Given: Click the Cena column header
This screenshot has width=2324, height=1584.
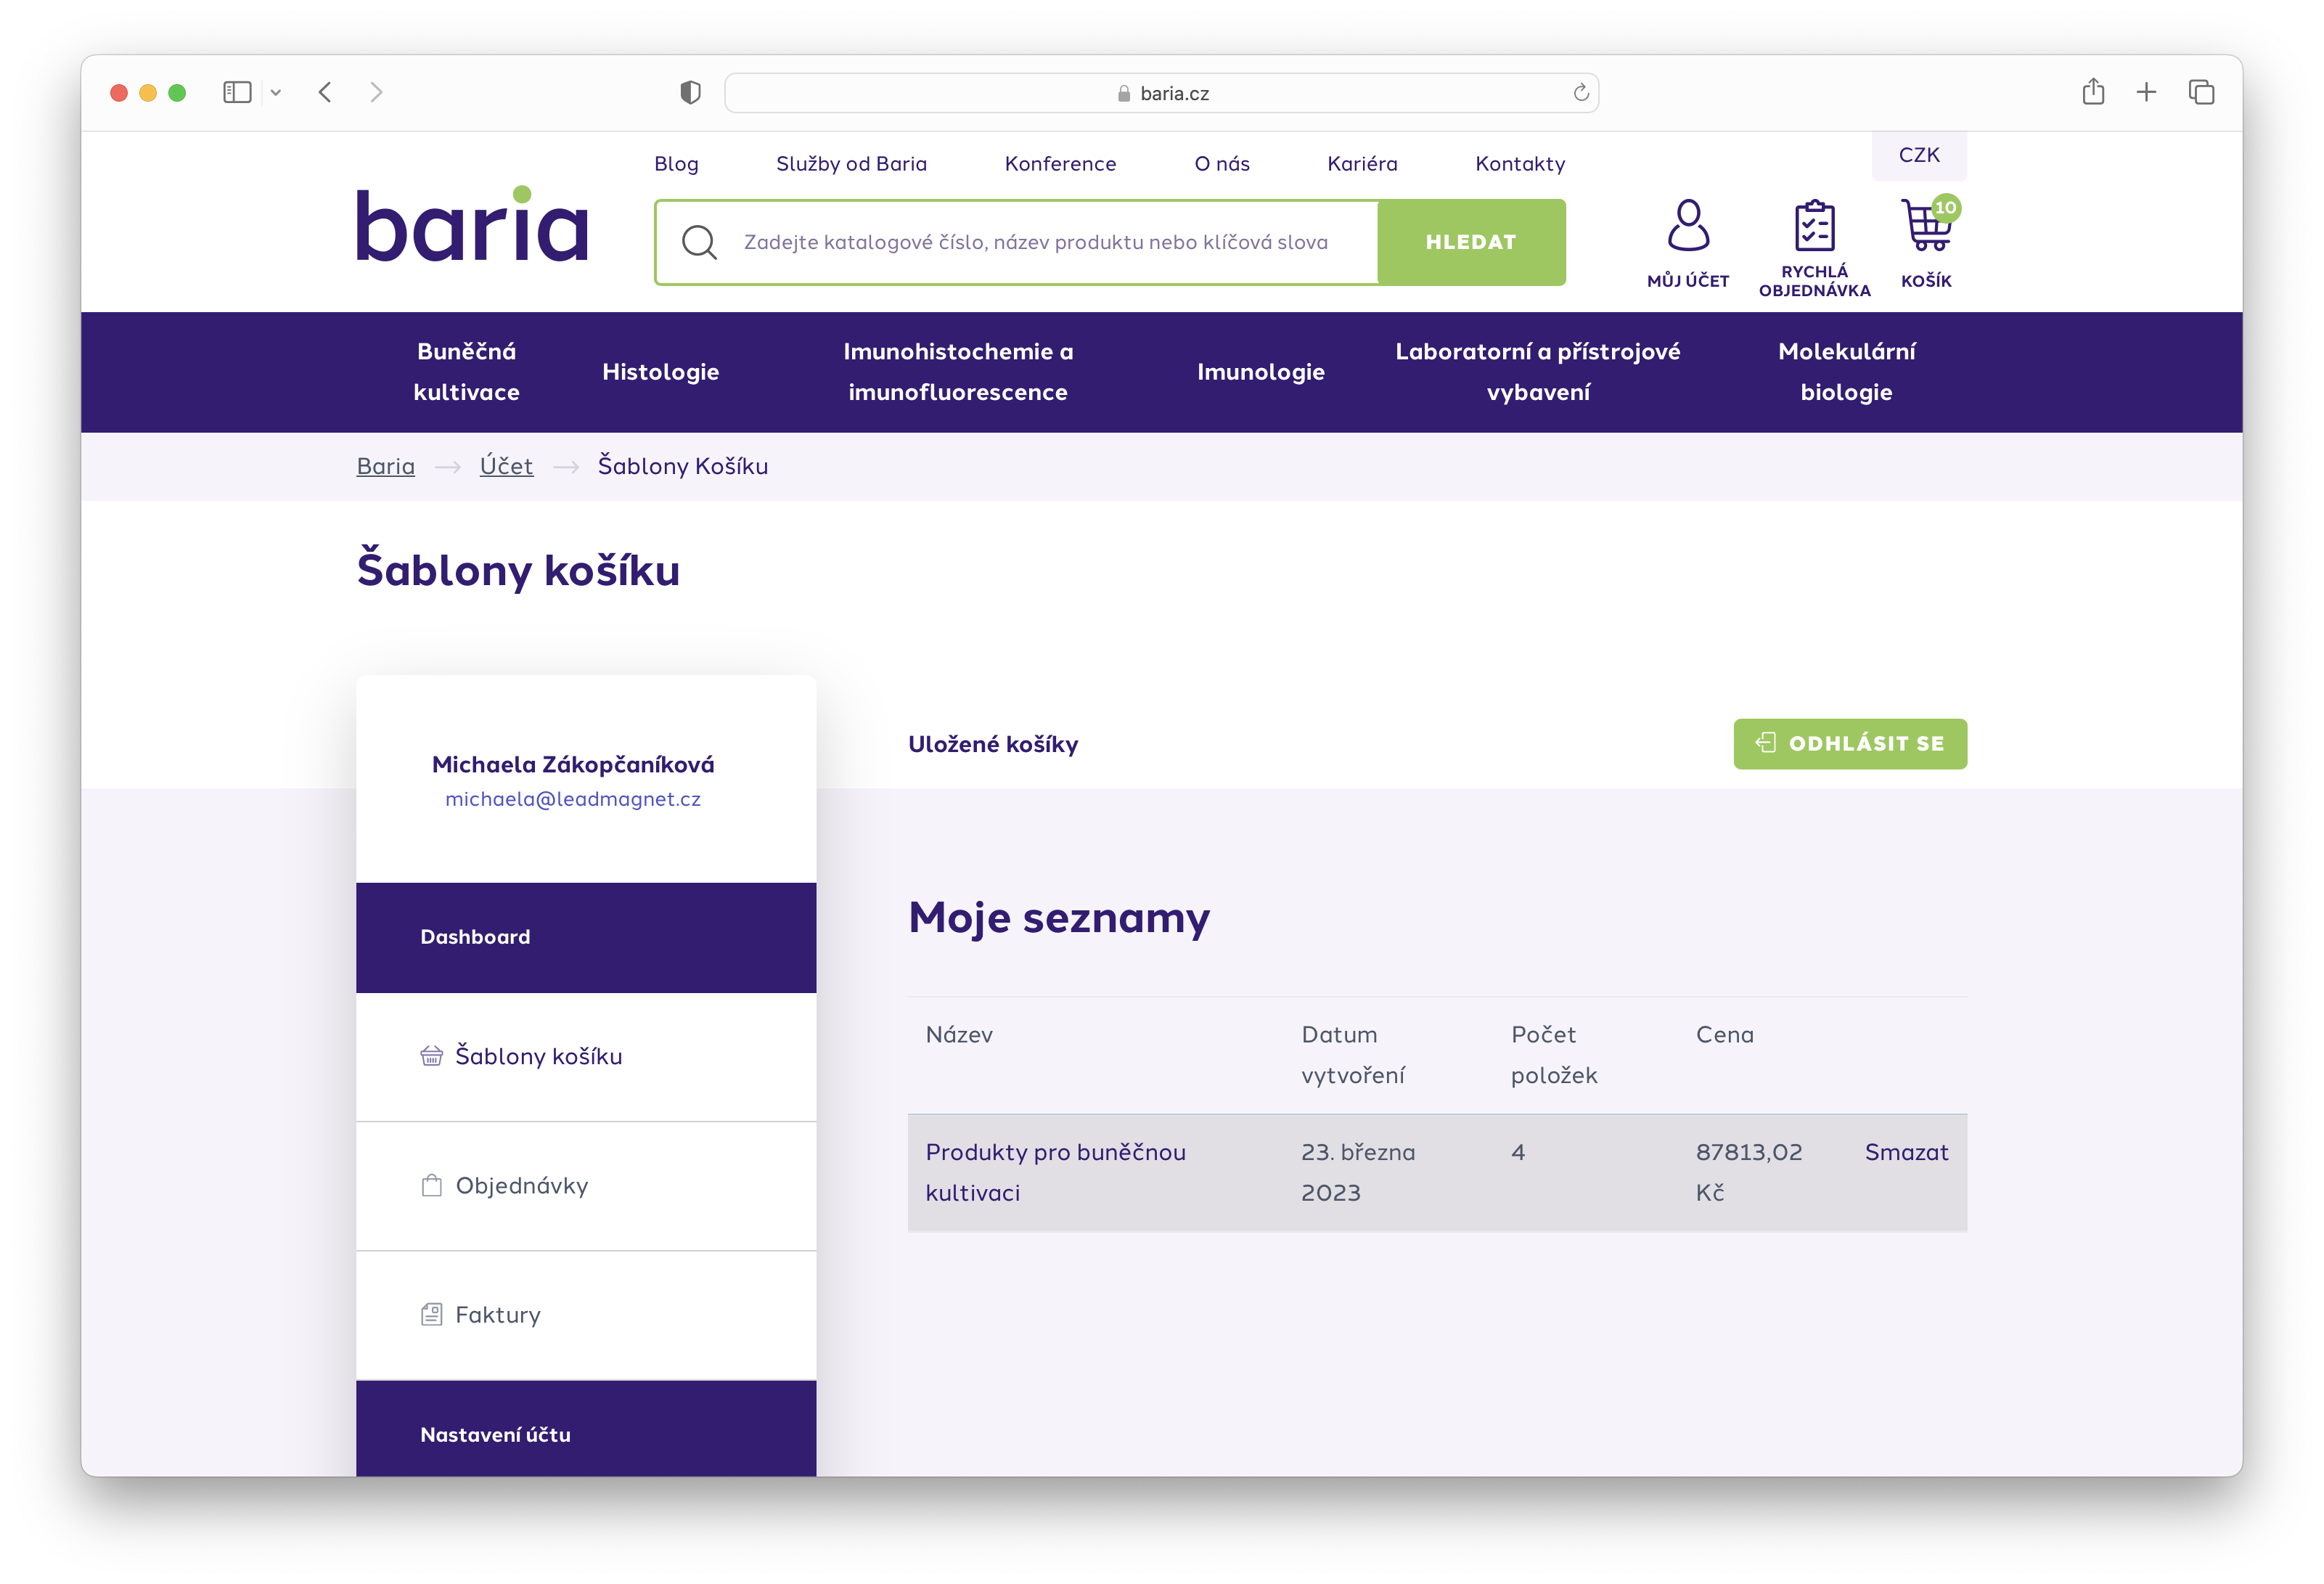Looking at the screenshot, I should [x=1724, y=1035].
